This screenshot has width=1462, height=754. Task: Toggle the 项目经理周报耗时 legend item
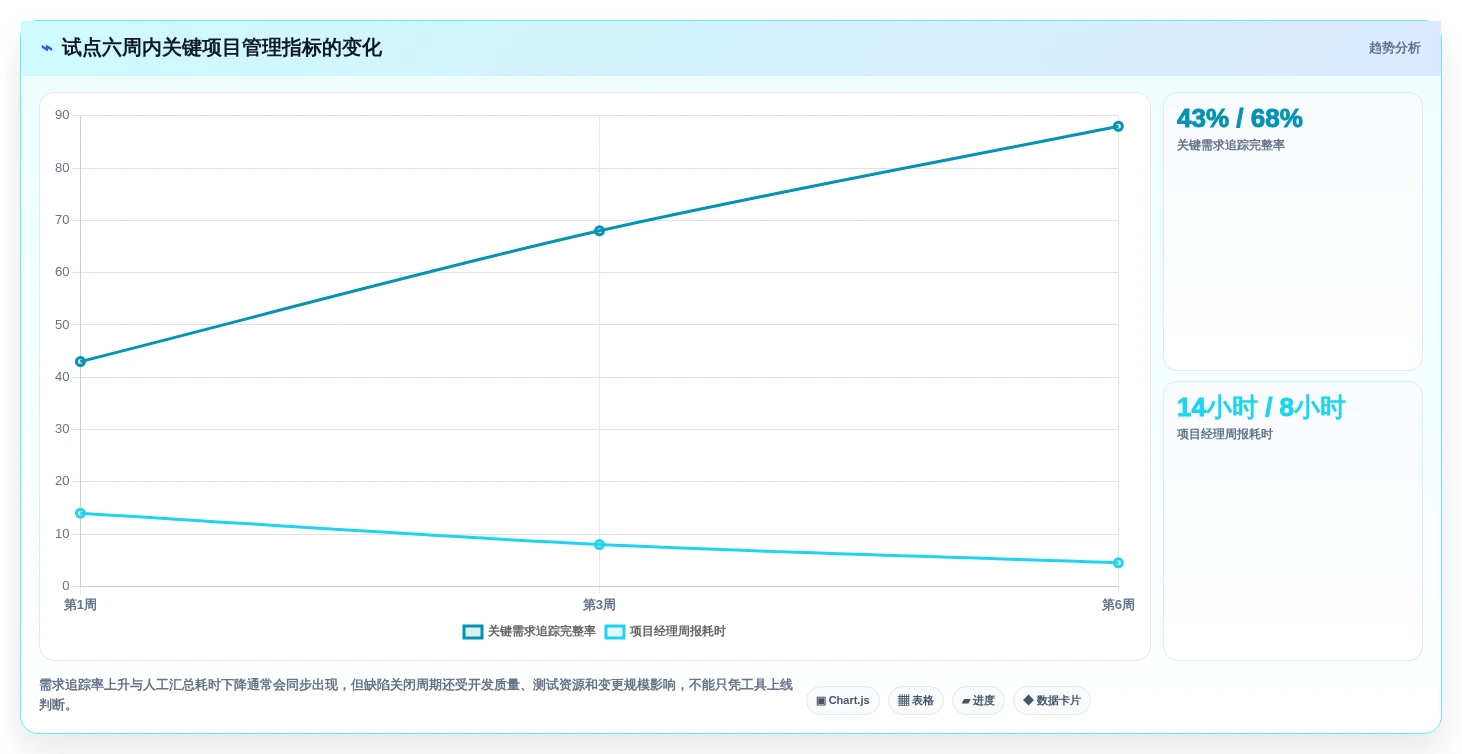point(665,632)
